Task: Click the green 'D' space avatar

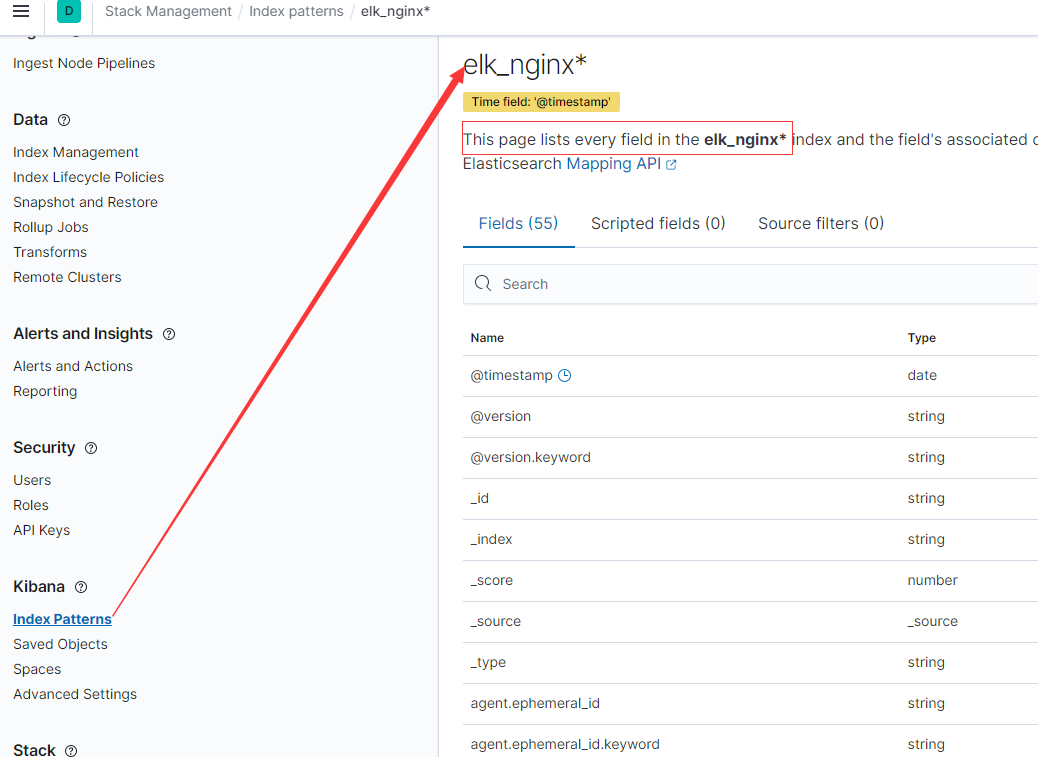Action: tap(68, 11)
